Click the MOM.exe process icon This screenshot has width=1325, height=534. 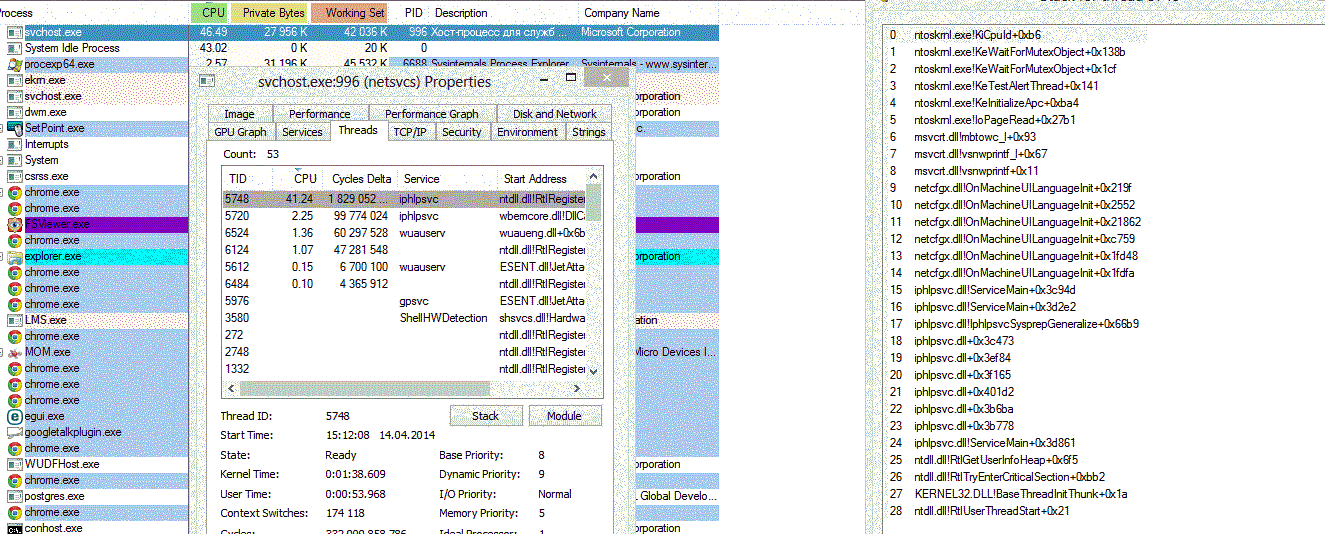click(14, 352)
